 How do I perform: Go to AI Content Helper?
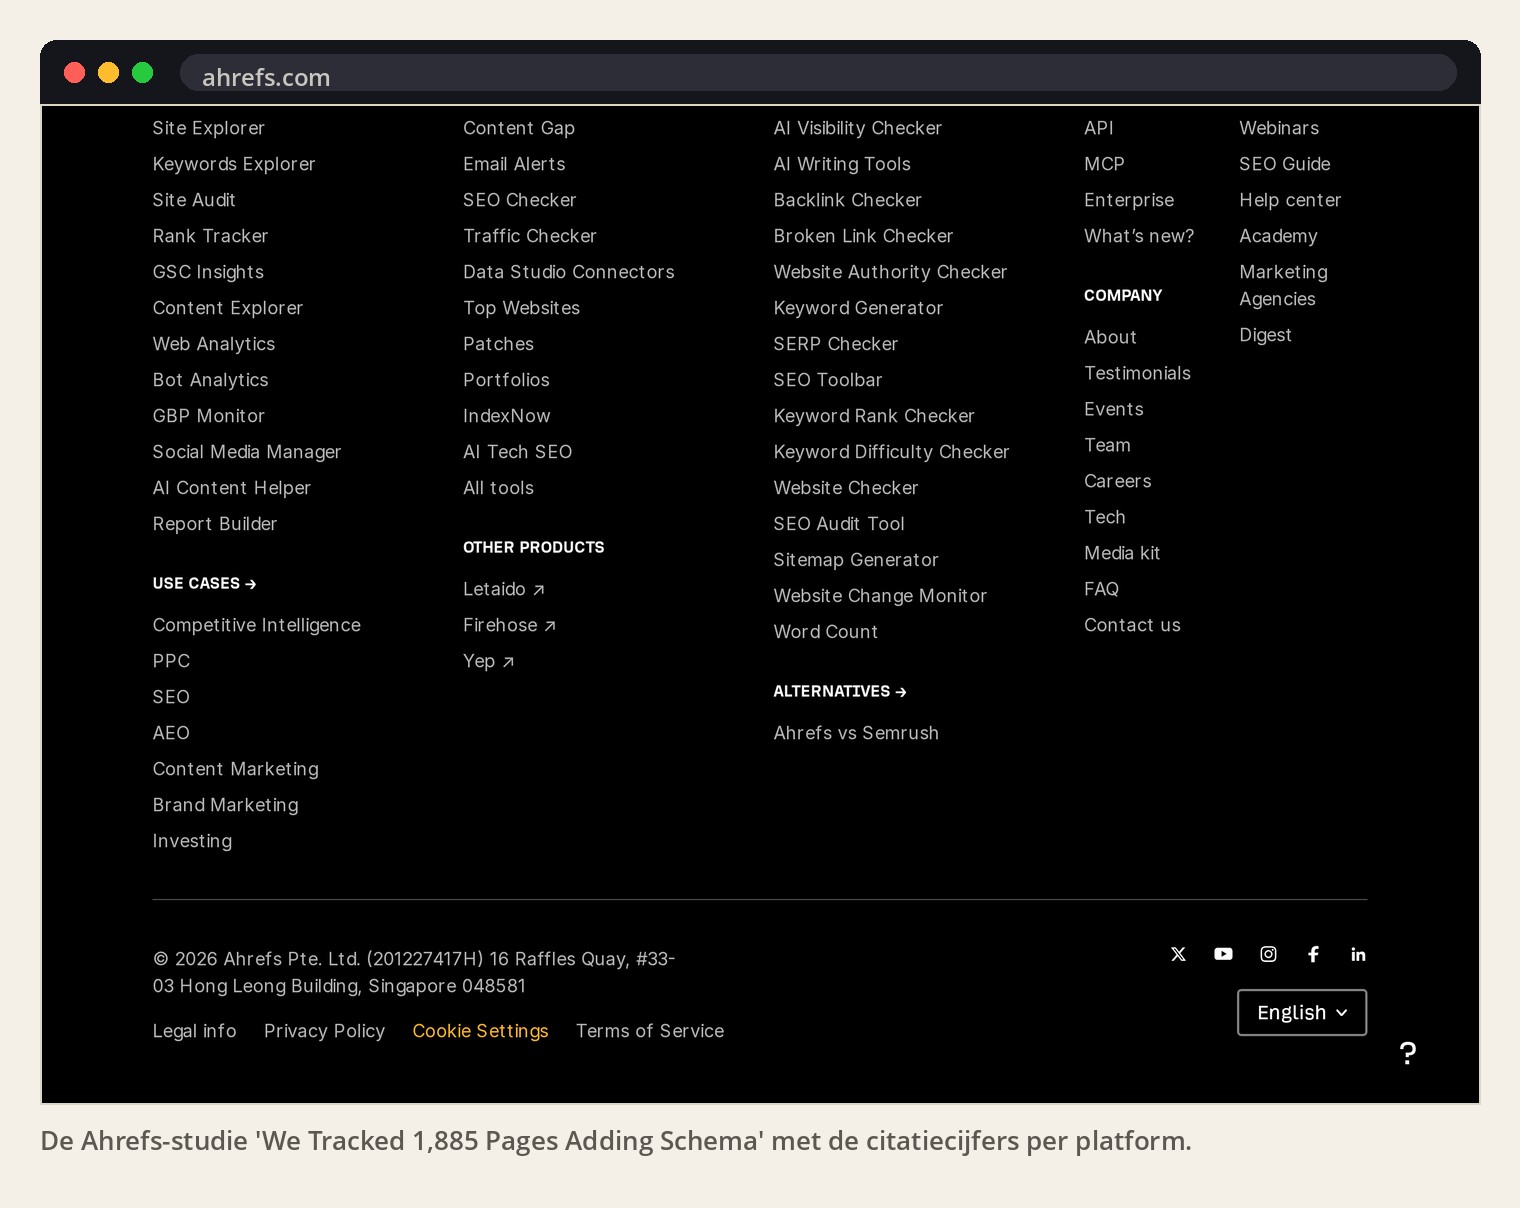pyautogui.click(x=232, y=488)
